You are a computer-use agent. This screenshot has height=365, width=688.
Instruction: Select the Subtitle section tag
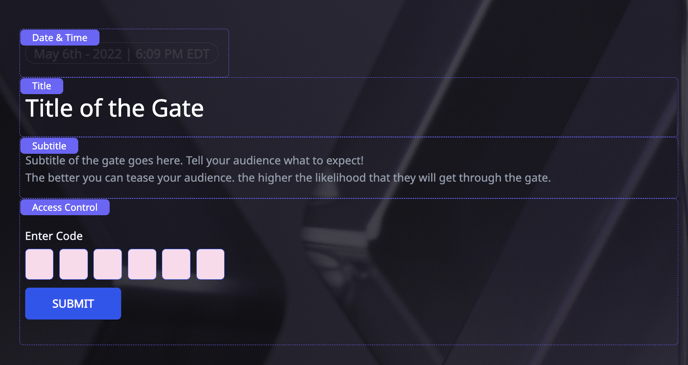49,146
